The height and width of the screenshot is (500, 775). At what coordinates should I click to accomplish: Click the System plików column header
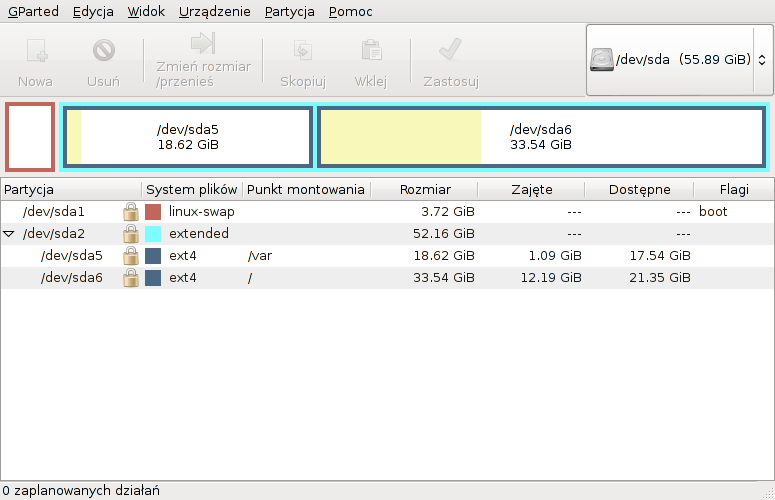191,189
